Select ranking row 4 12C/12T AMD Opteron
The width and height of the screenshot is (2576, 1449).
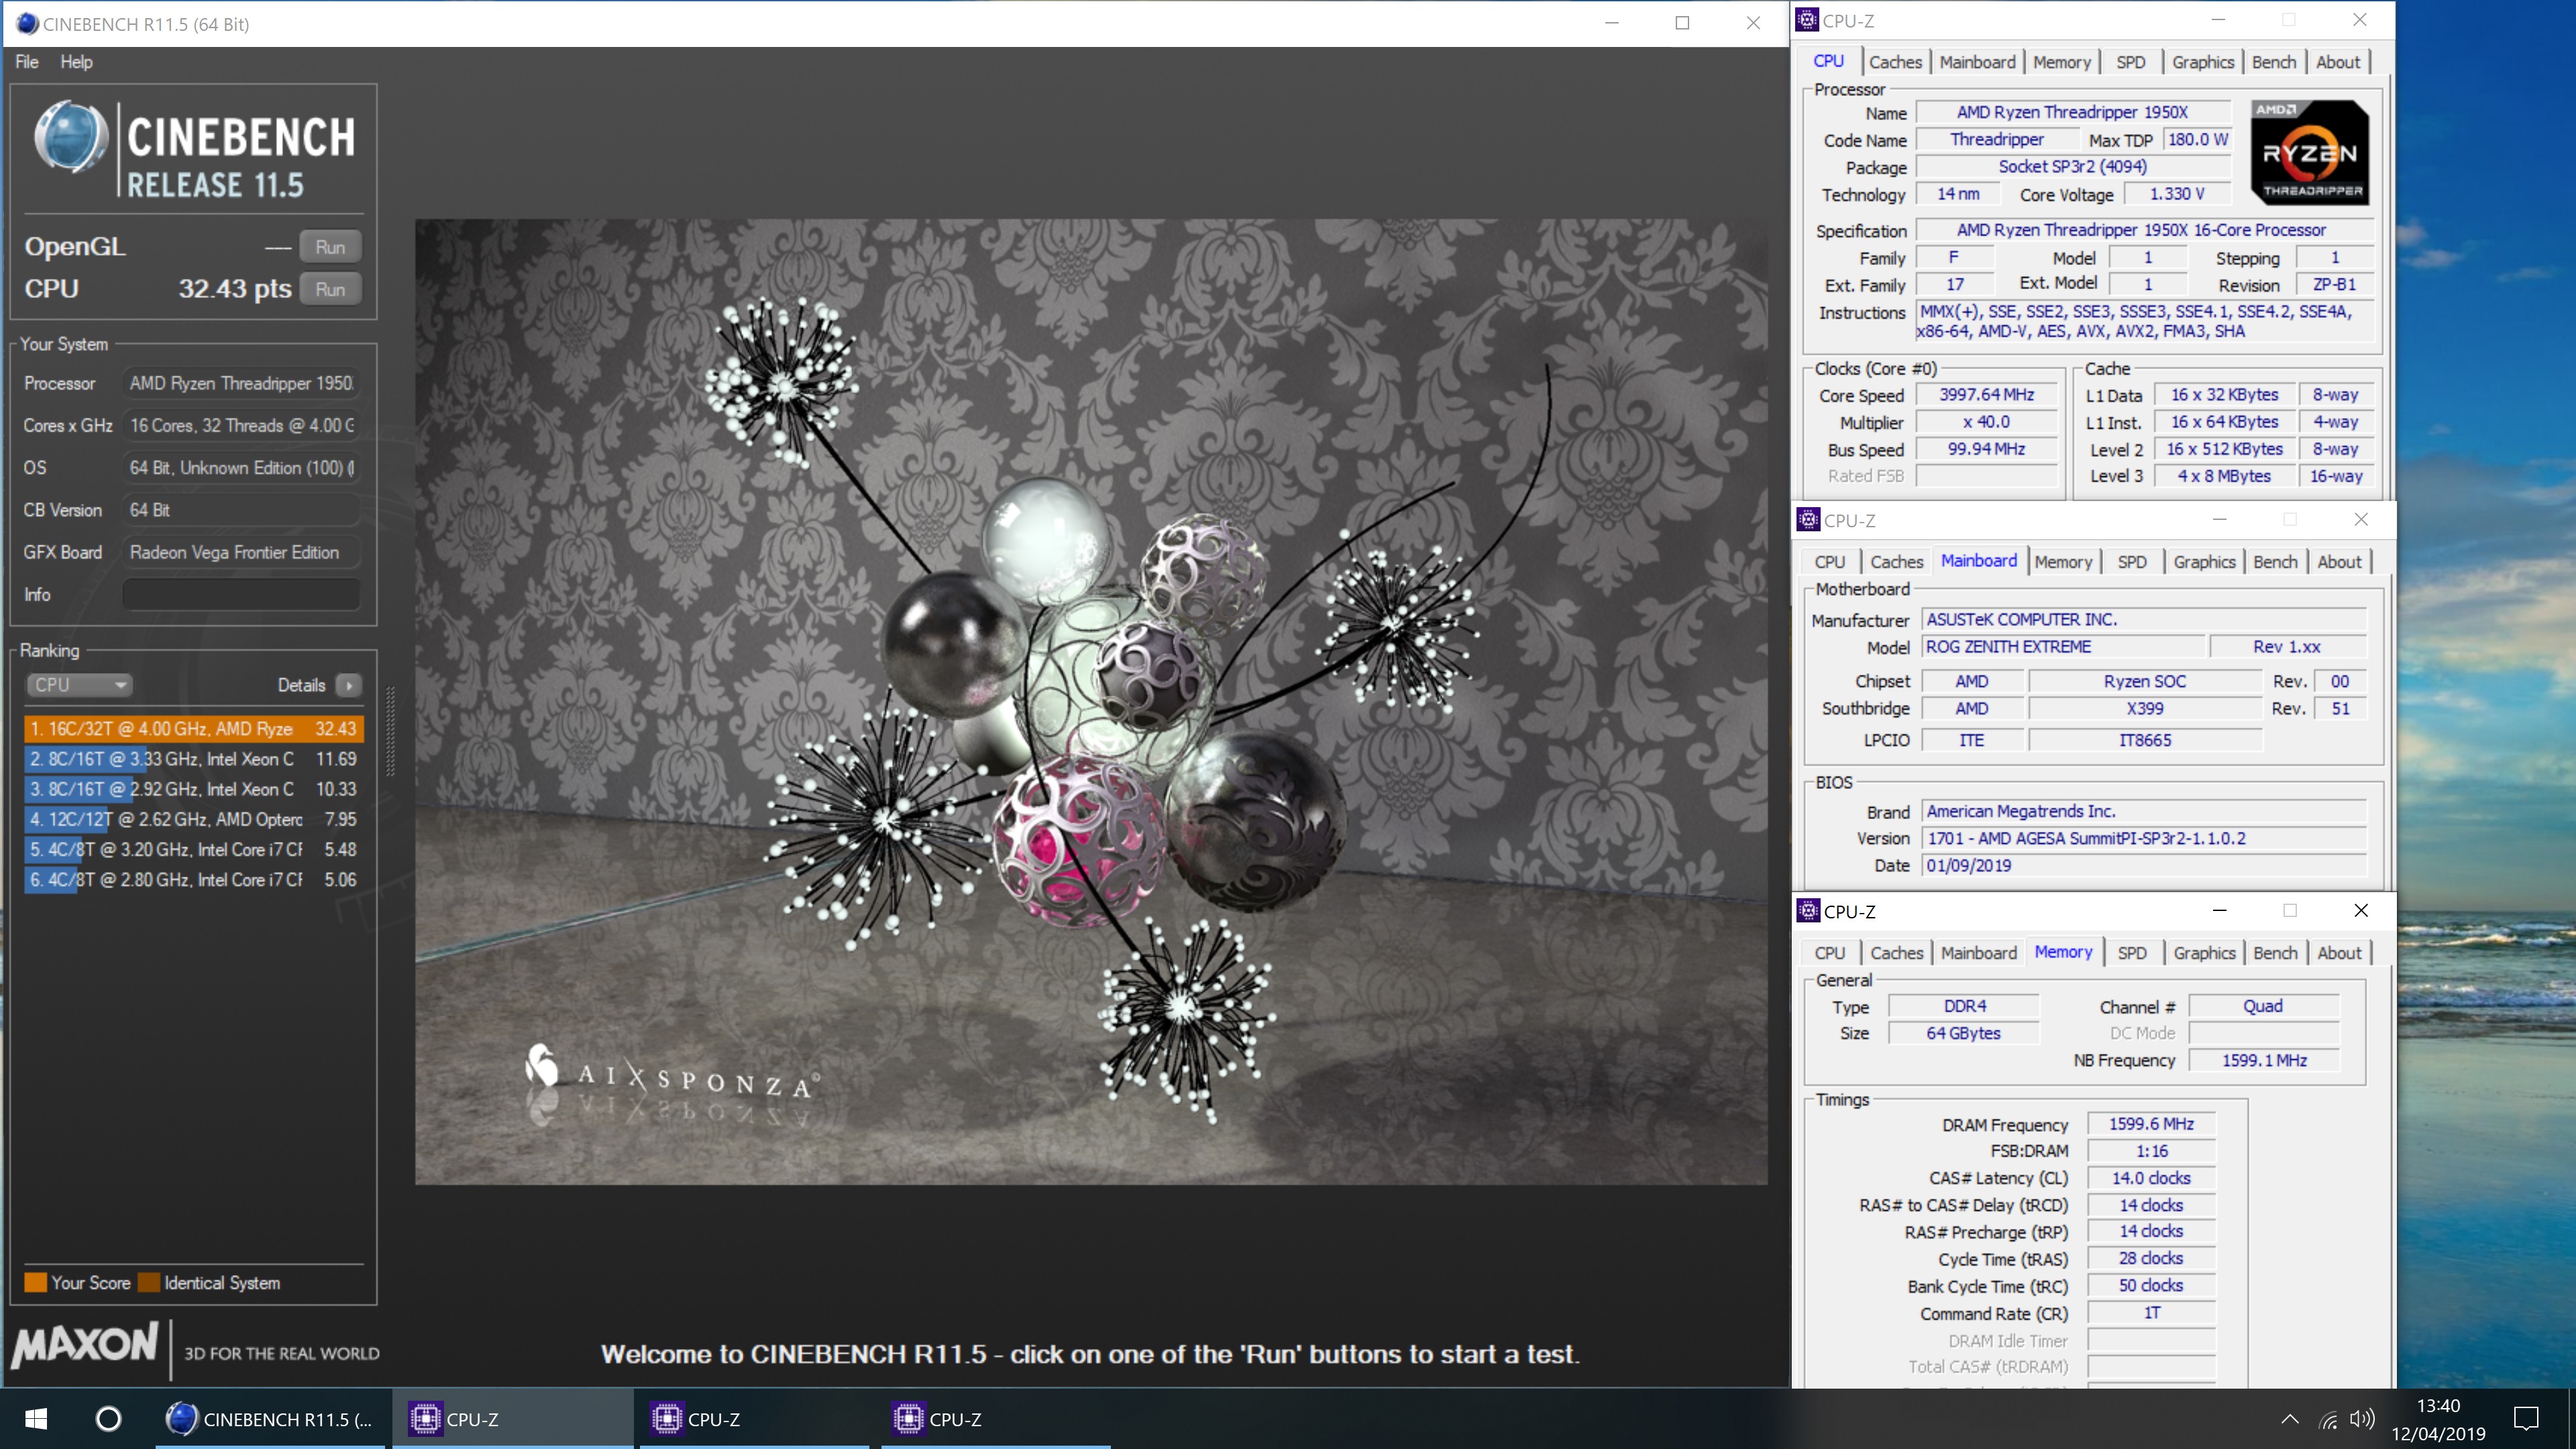193,819
